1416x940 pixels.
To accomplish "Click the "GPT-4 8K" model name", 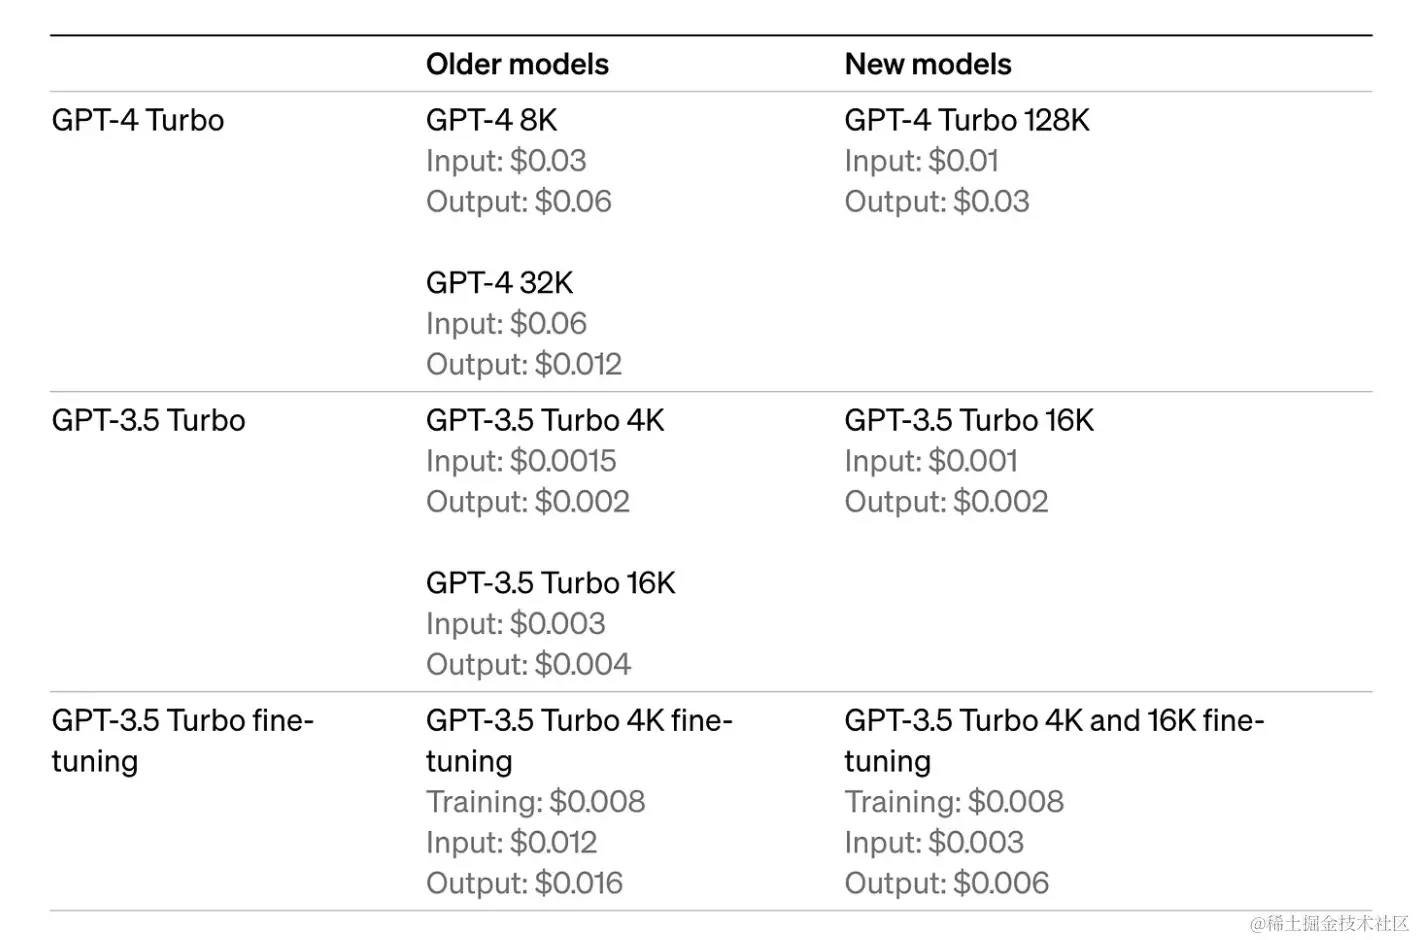I will click(491, 121).
